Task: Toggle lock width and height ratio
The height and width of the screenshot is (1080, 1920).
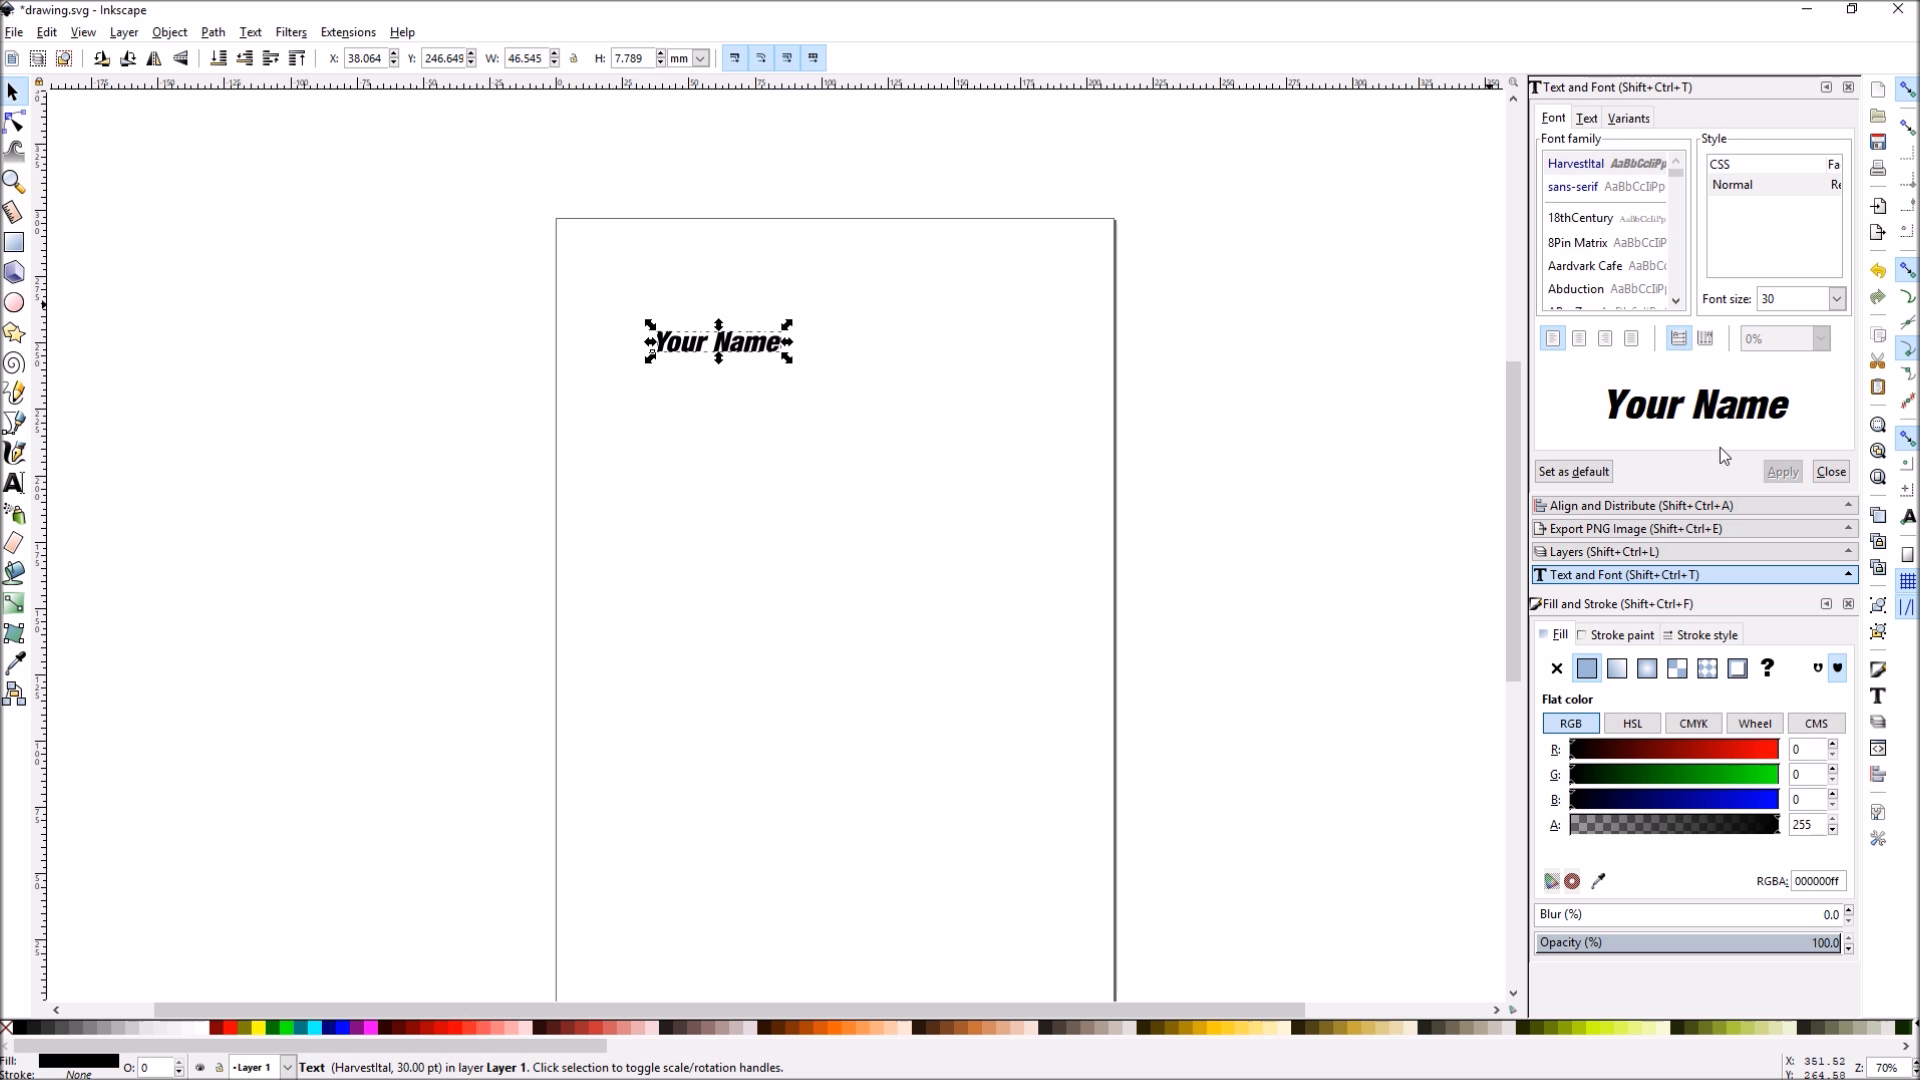Action: 574,58
